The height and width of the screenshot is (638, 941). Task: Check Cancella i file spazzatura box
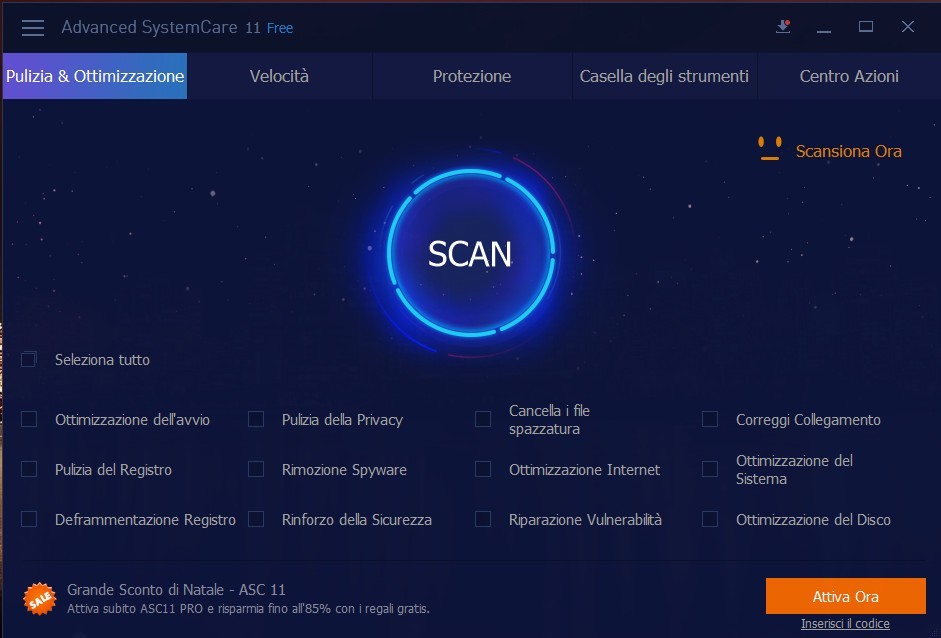(483, 419)
